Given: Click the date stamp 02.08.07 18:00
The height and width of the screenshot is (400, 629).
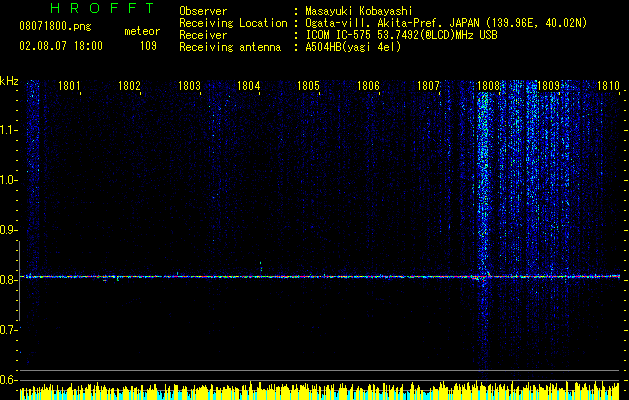Looking at the screenshot, I should pyautogui.click(x=61, y=46).
